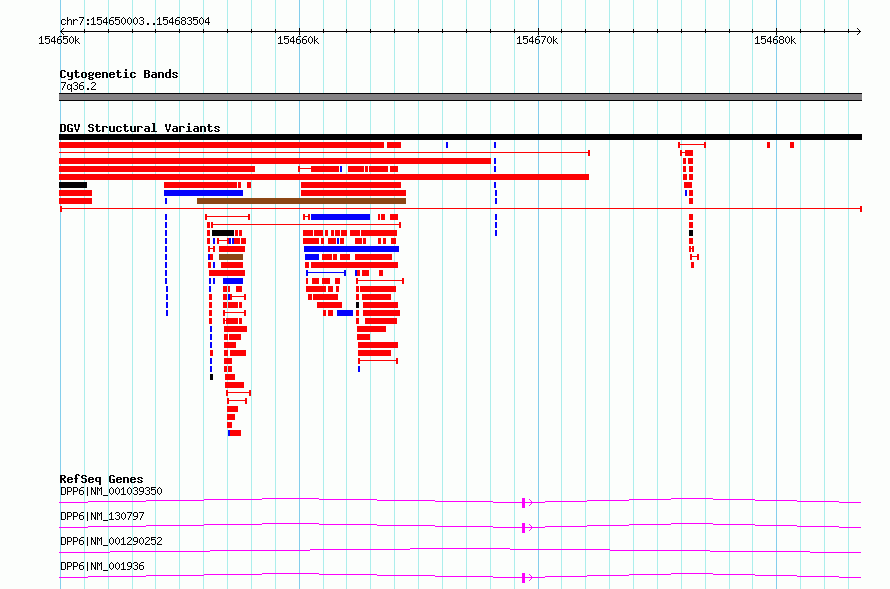Open the DGV Structural Variants track title
The image size is (890, 589).
[x=140, y=128]
